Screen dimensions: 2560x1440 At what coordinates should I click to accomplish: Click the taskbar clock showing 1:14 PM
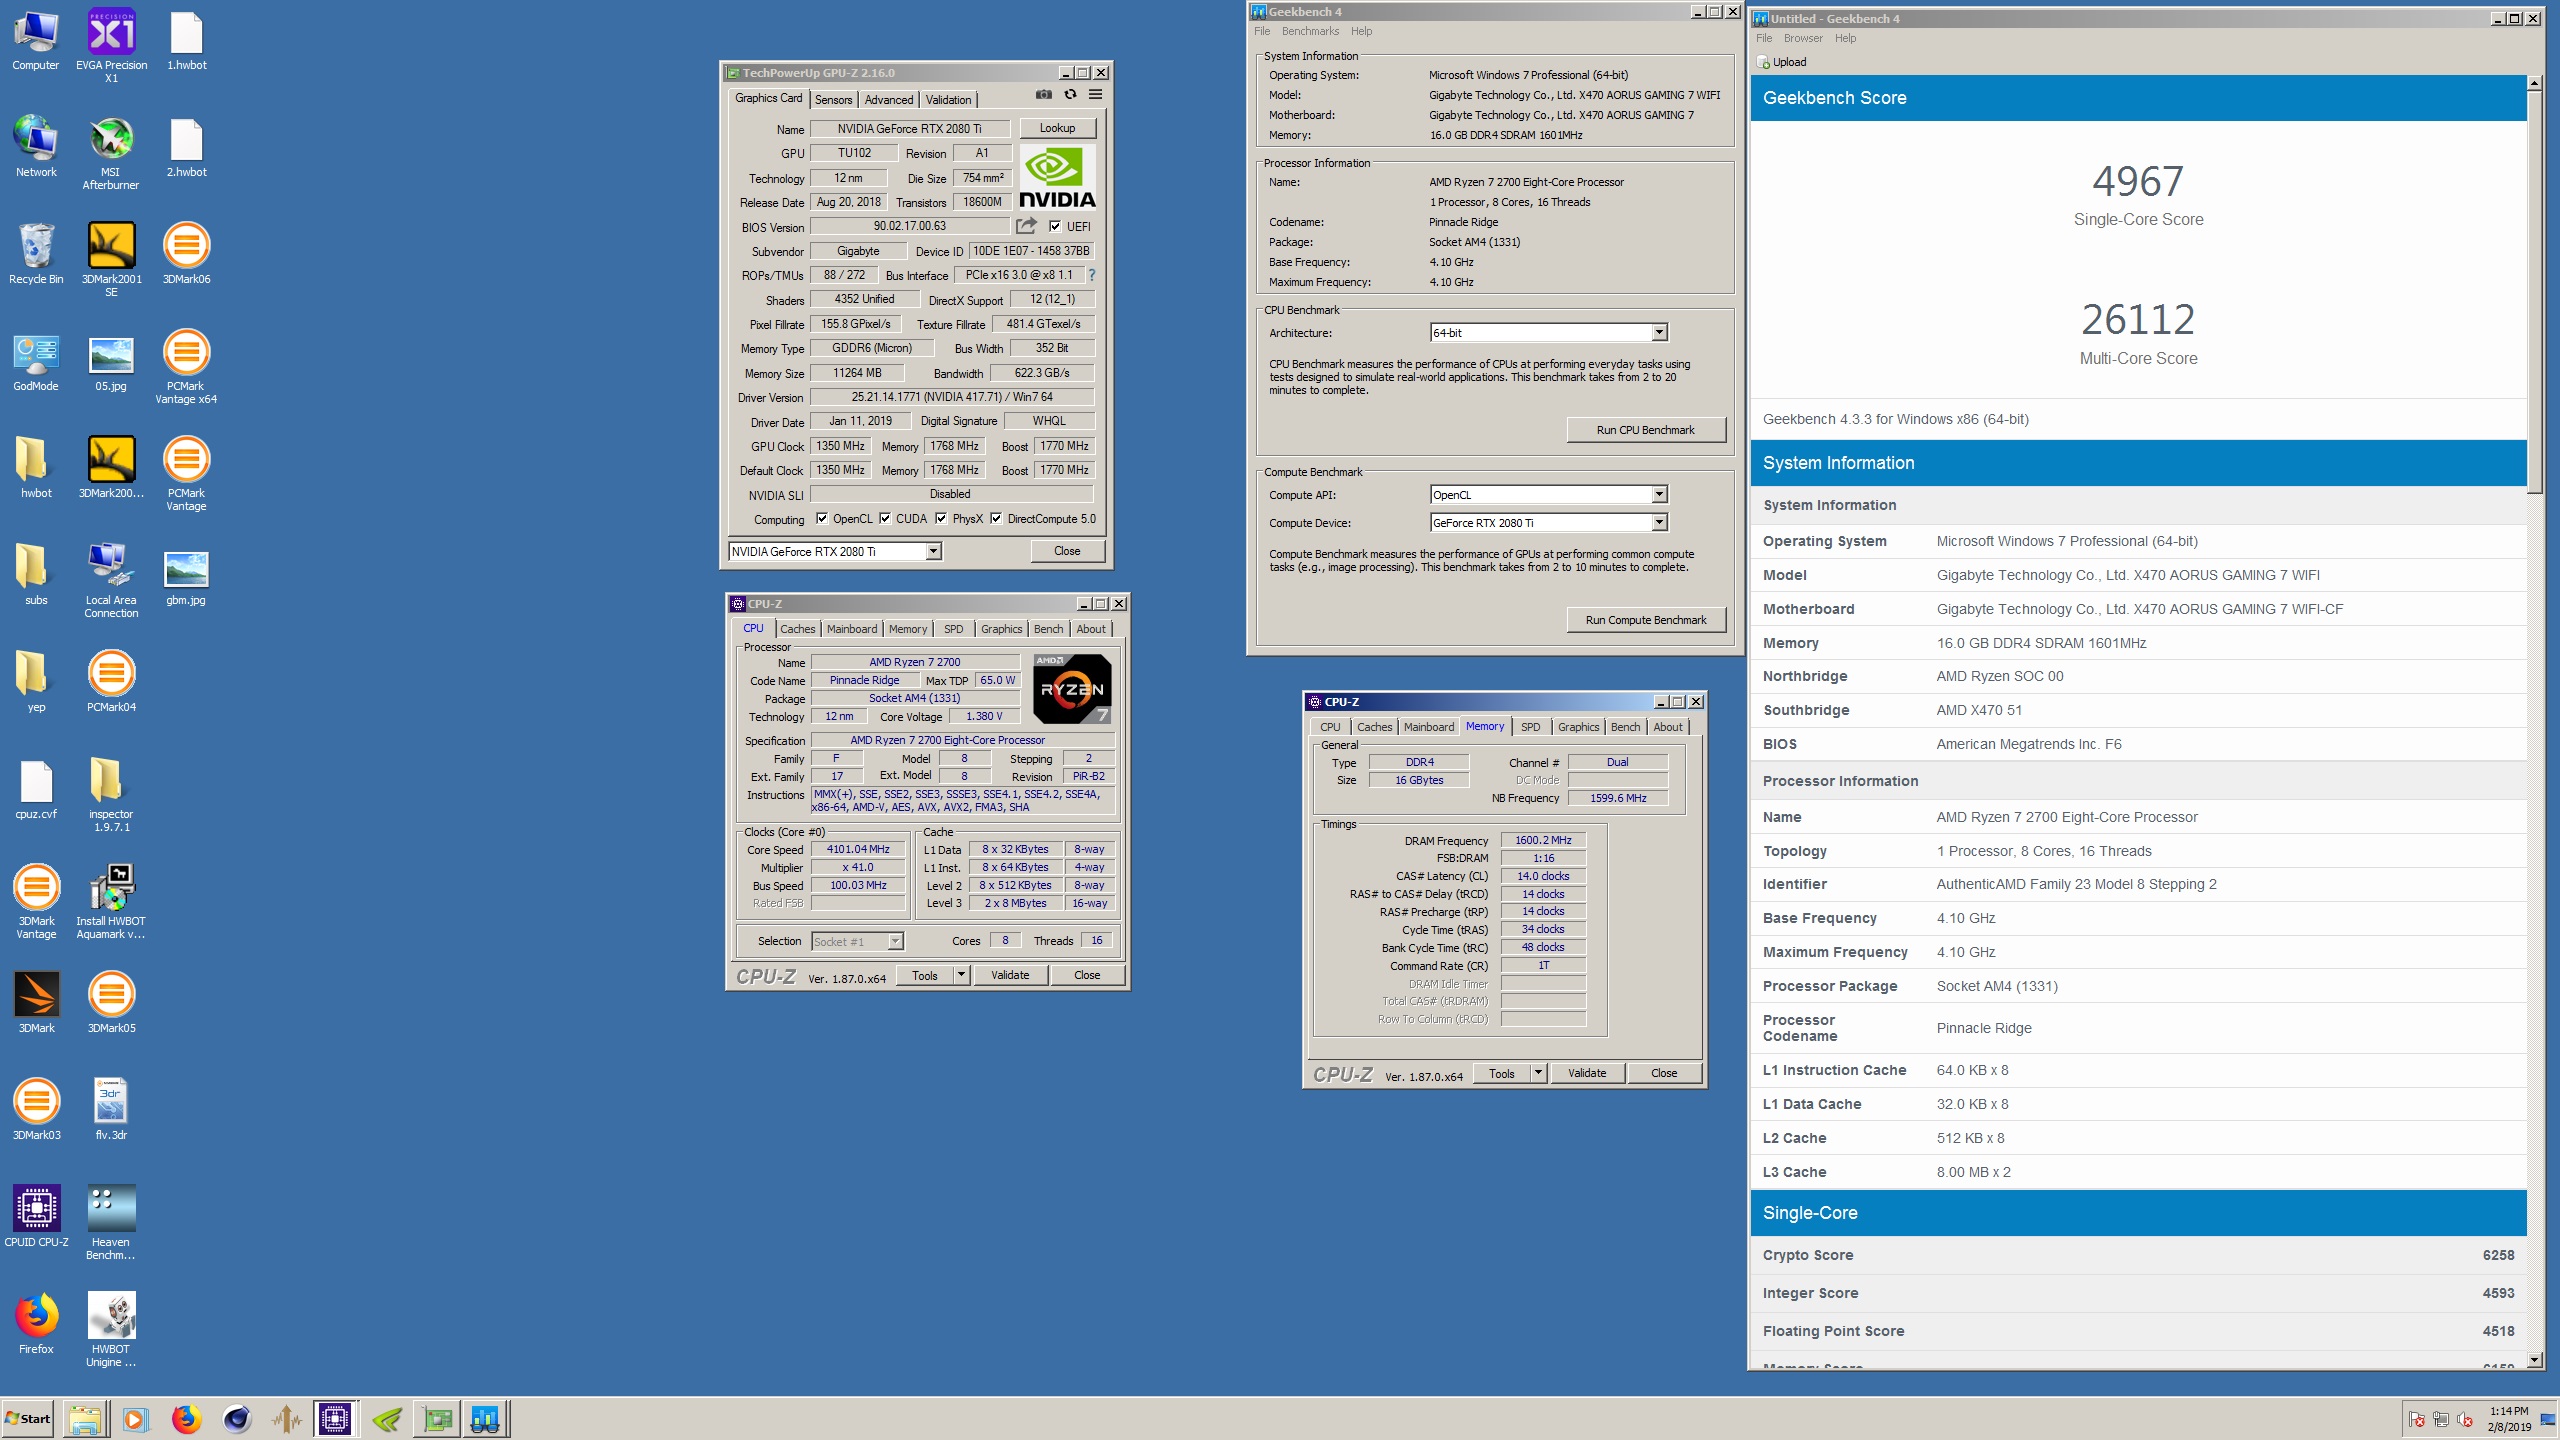[x=2509, y=1411]
